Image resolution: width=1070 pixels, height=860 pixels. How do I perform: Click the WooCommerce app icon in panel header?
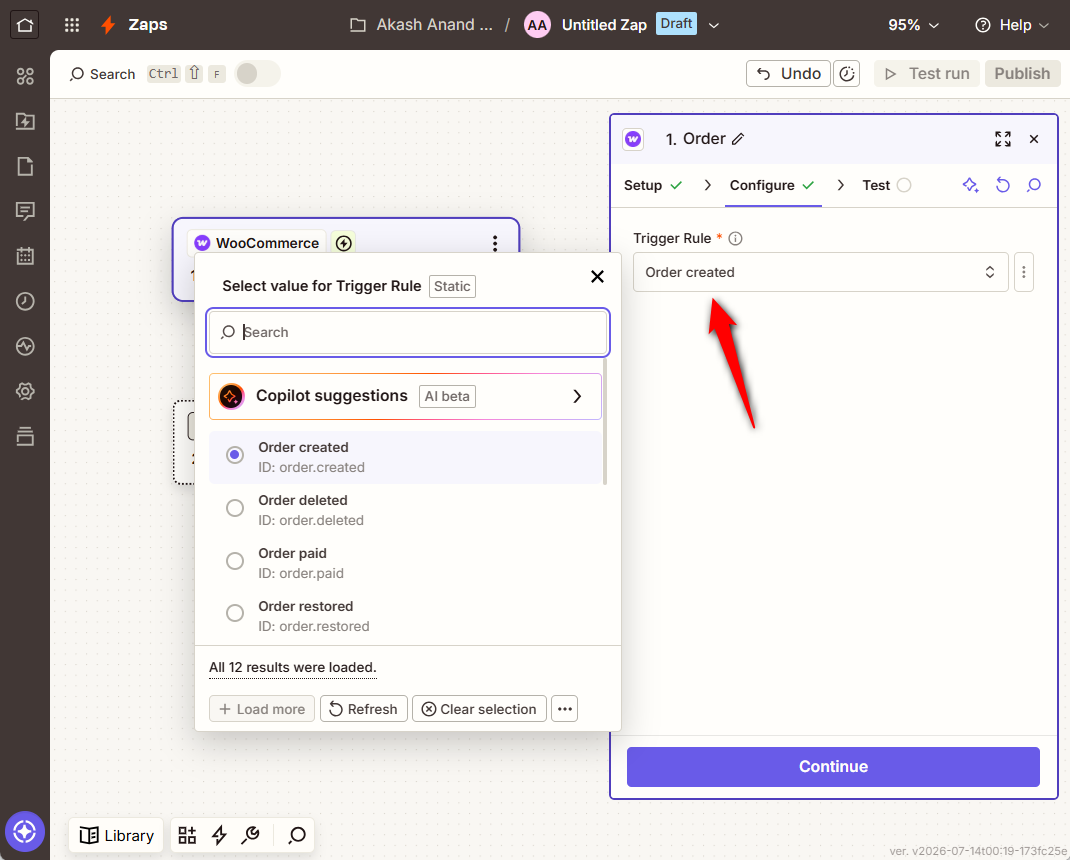(633, 139)
